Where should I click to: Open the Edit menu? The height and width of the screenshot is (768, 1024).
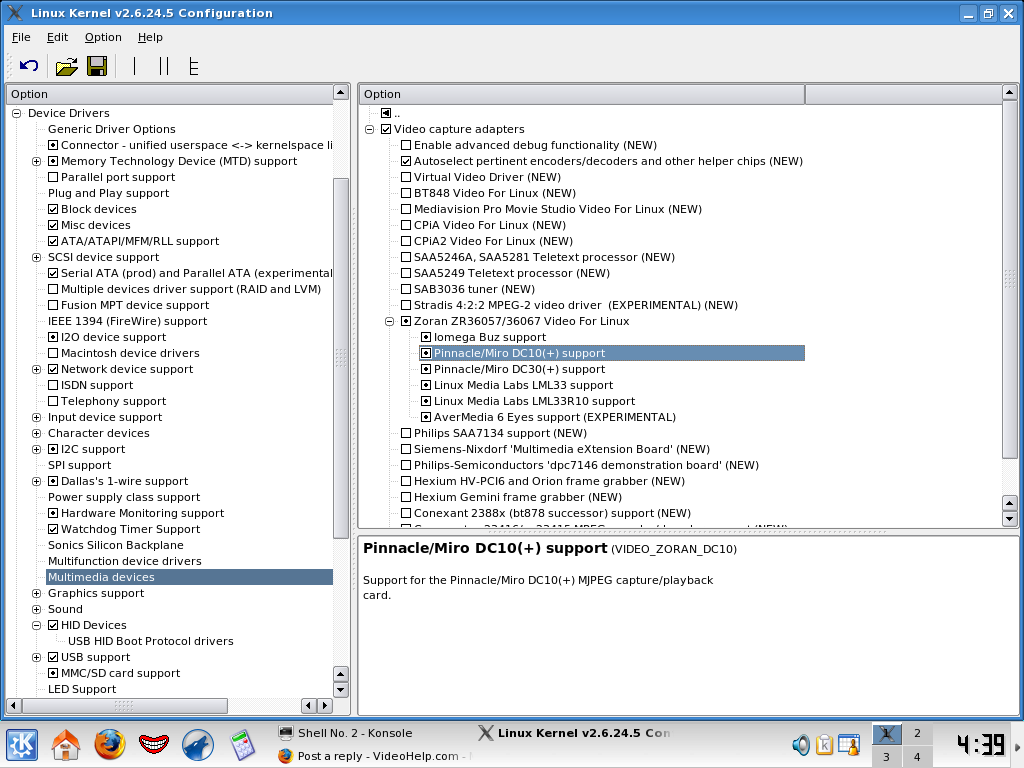pyautogui.click(x=57, y=37)
